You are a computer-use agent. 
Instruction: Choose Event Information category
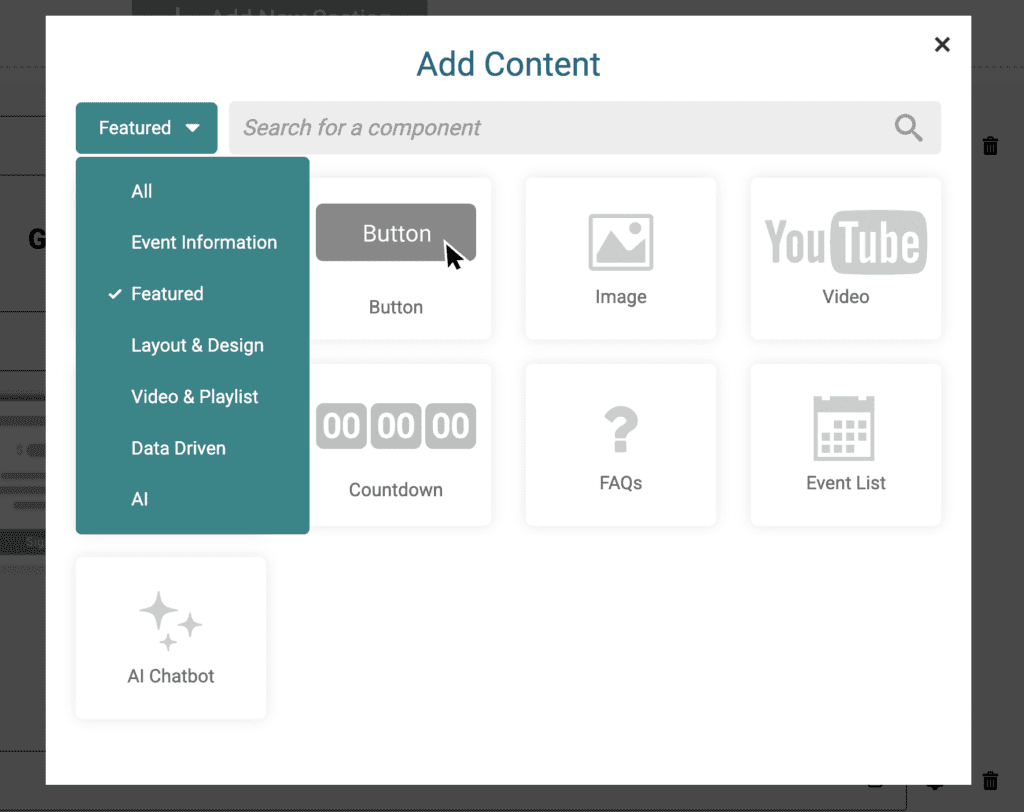204,242
